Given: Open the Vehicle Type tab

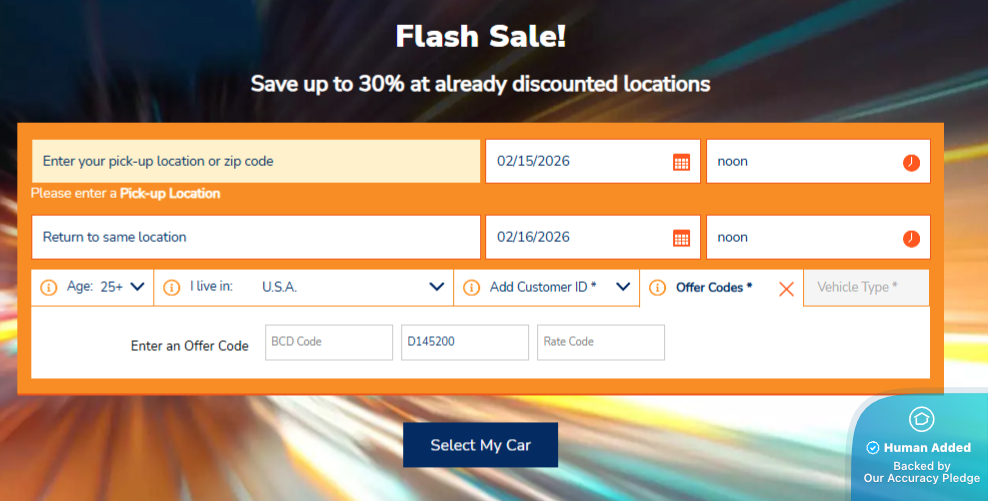Looking at the screenshot, I should tap(866, 288).
